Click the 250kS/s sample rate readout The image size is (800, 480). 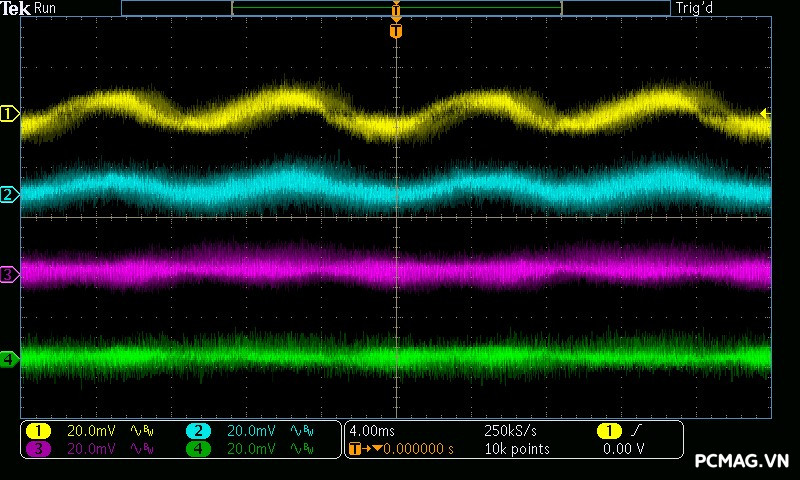pos(510,431)
